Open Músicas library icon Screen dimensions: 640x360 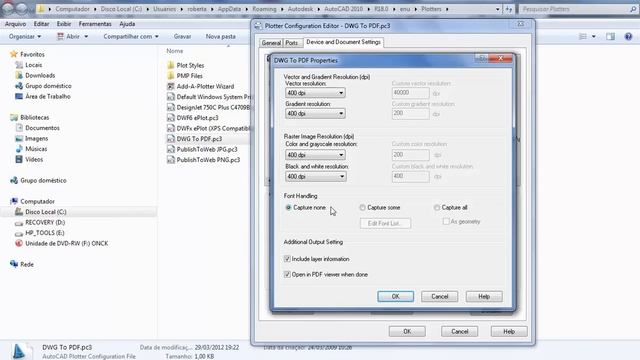click(x=19, y=149)
